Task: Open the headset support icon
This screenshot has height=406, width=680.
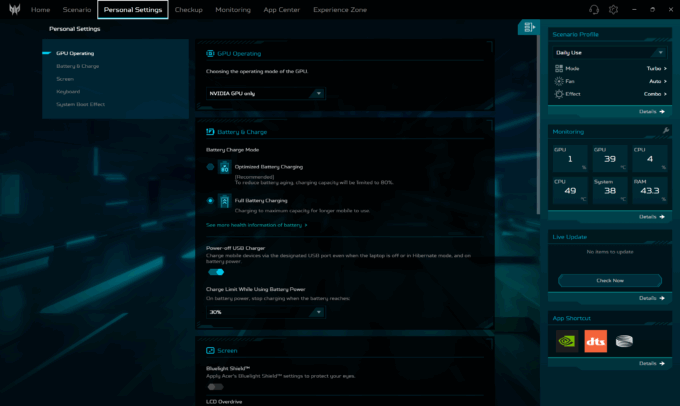Action: click(594, 10)
